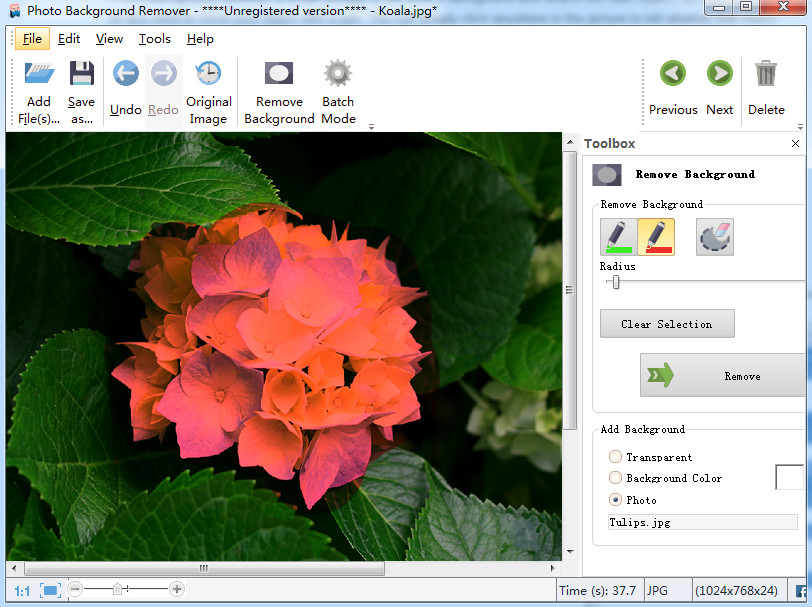Click the horizontal scrollbar right arrow
The width and height of the screenshot is (812, 607).
[553, 568]
